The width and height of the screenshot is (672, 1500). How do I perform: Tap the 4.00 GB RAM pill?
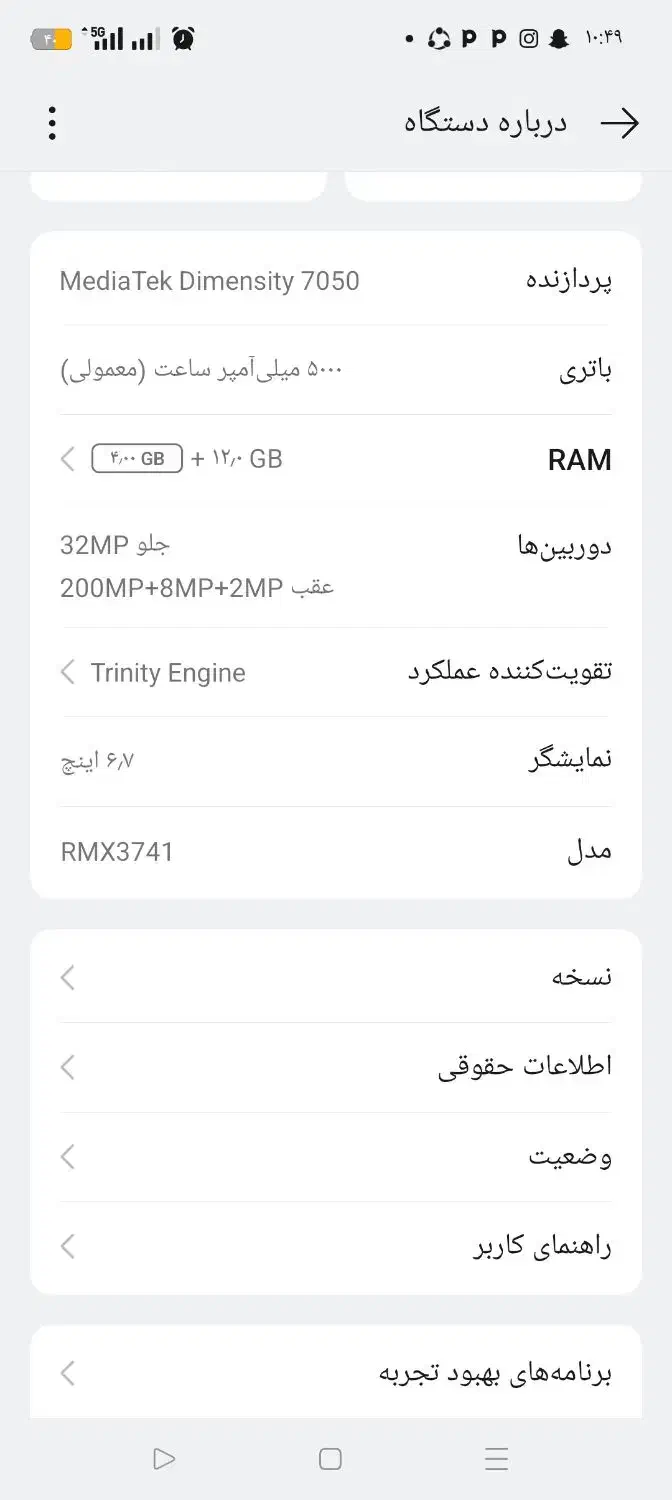(x=135, y=458)
